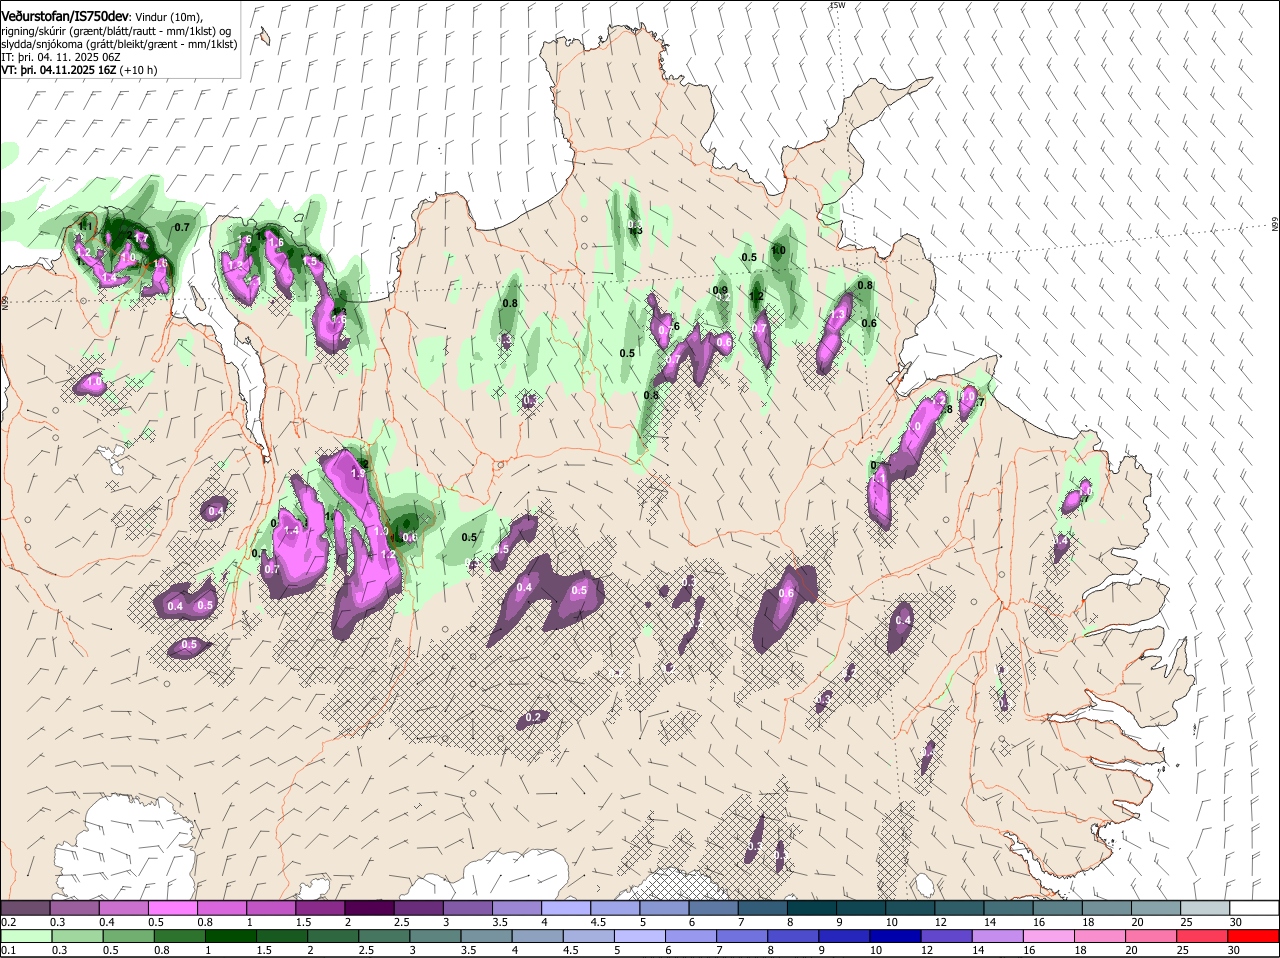Click the '15W' longitude label at map top

838,4
